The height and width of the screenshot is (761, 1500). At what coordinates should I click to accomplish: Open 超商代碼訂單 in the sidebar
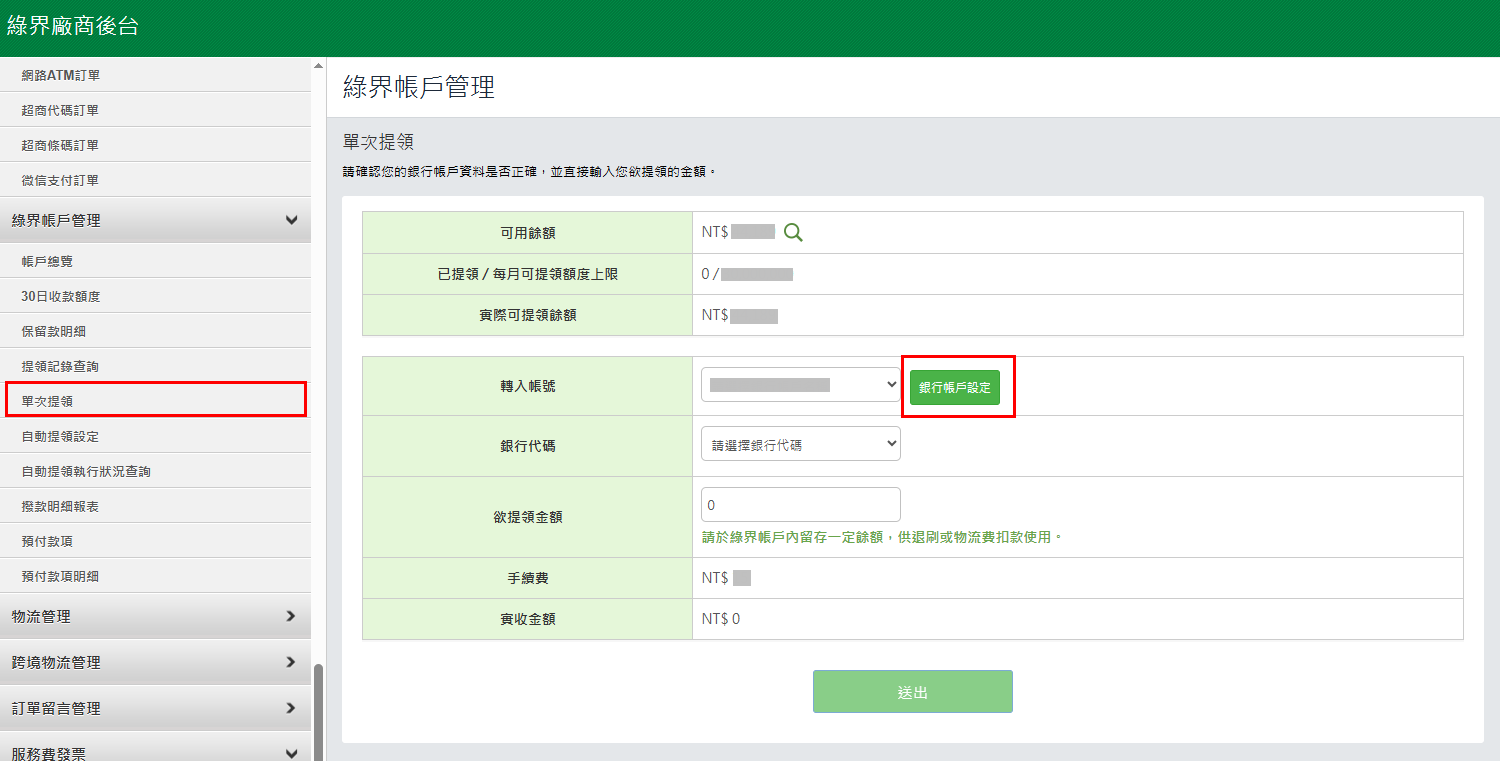point(155,110)
